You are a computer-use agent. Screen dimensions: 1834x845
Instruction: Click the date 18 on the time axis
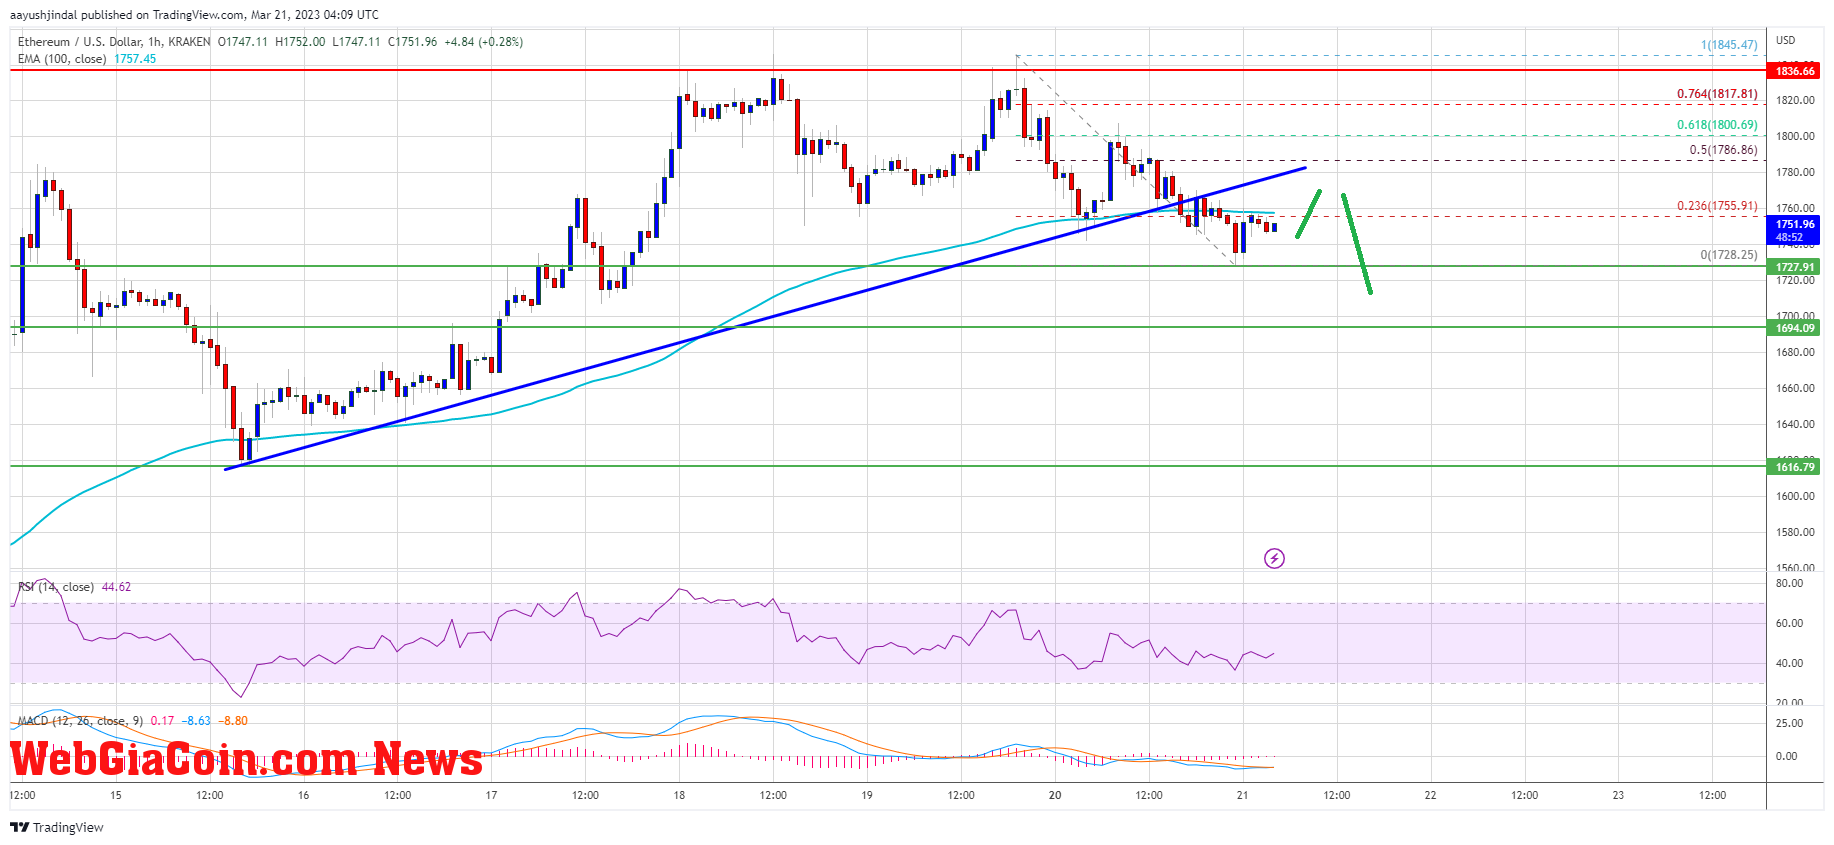click(x=679, y=795)
